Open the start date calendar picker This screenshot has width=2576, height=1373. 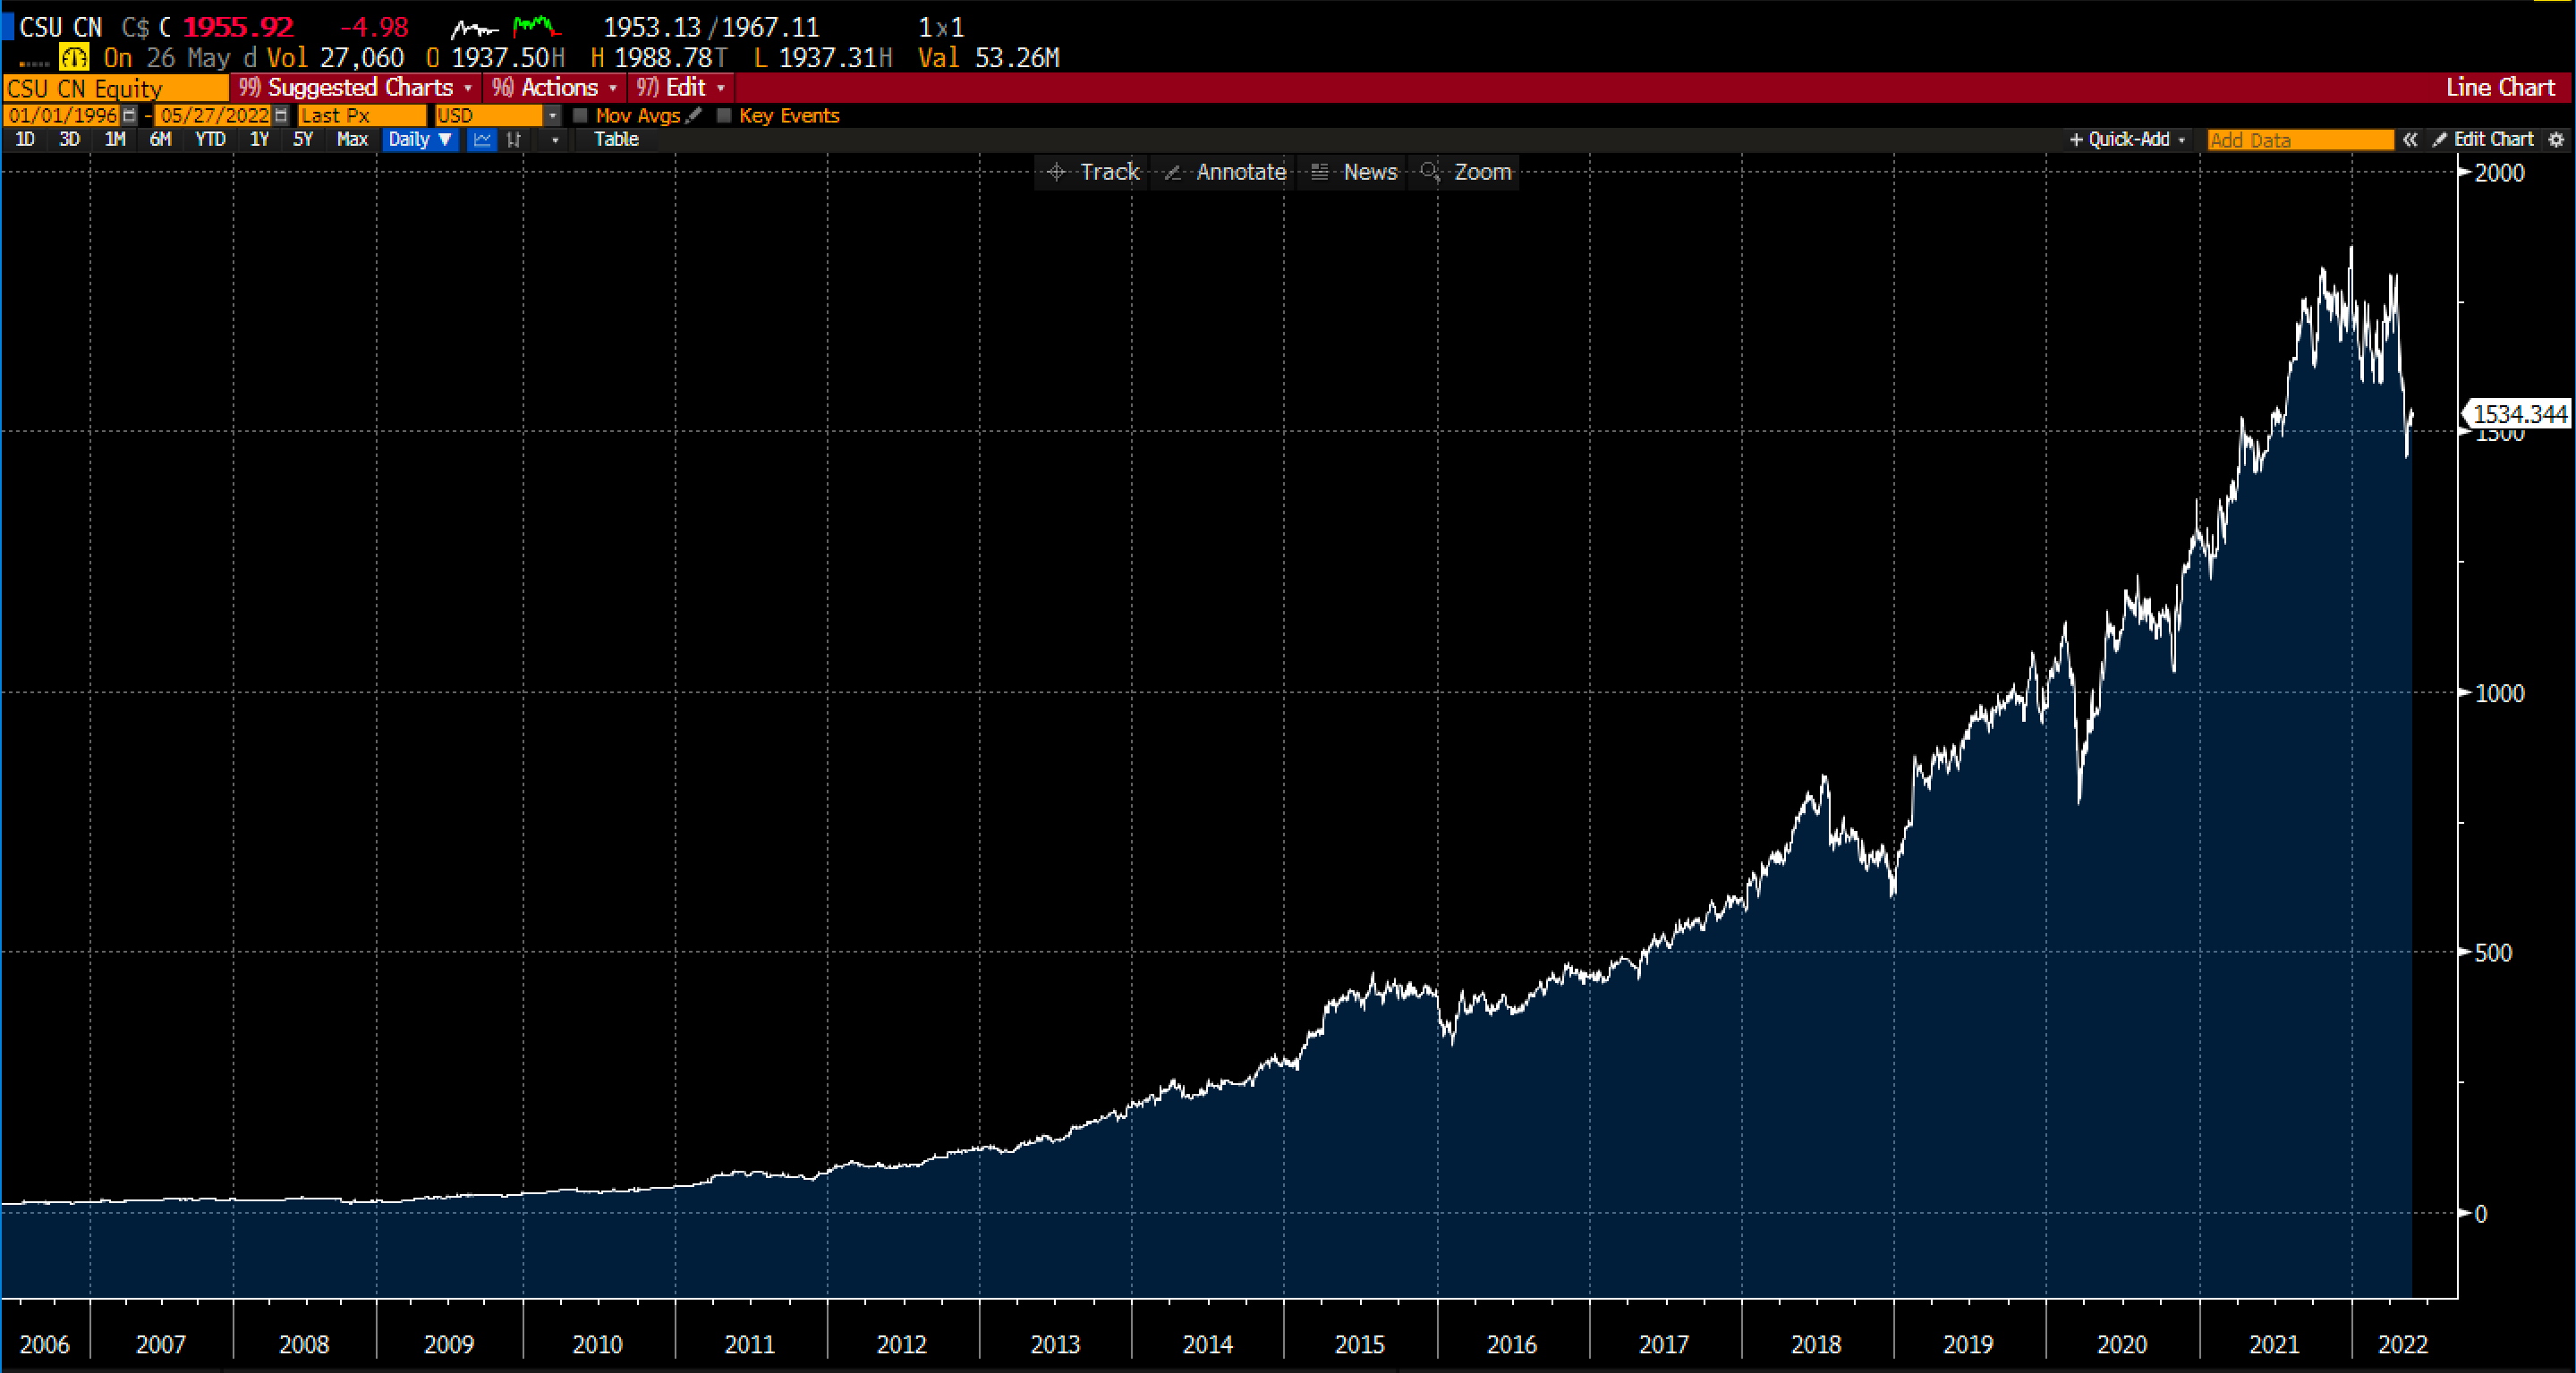pos(129,116)
